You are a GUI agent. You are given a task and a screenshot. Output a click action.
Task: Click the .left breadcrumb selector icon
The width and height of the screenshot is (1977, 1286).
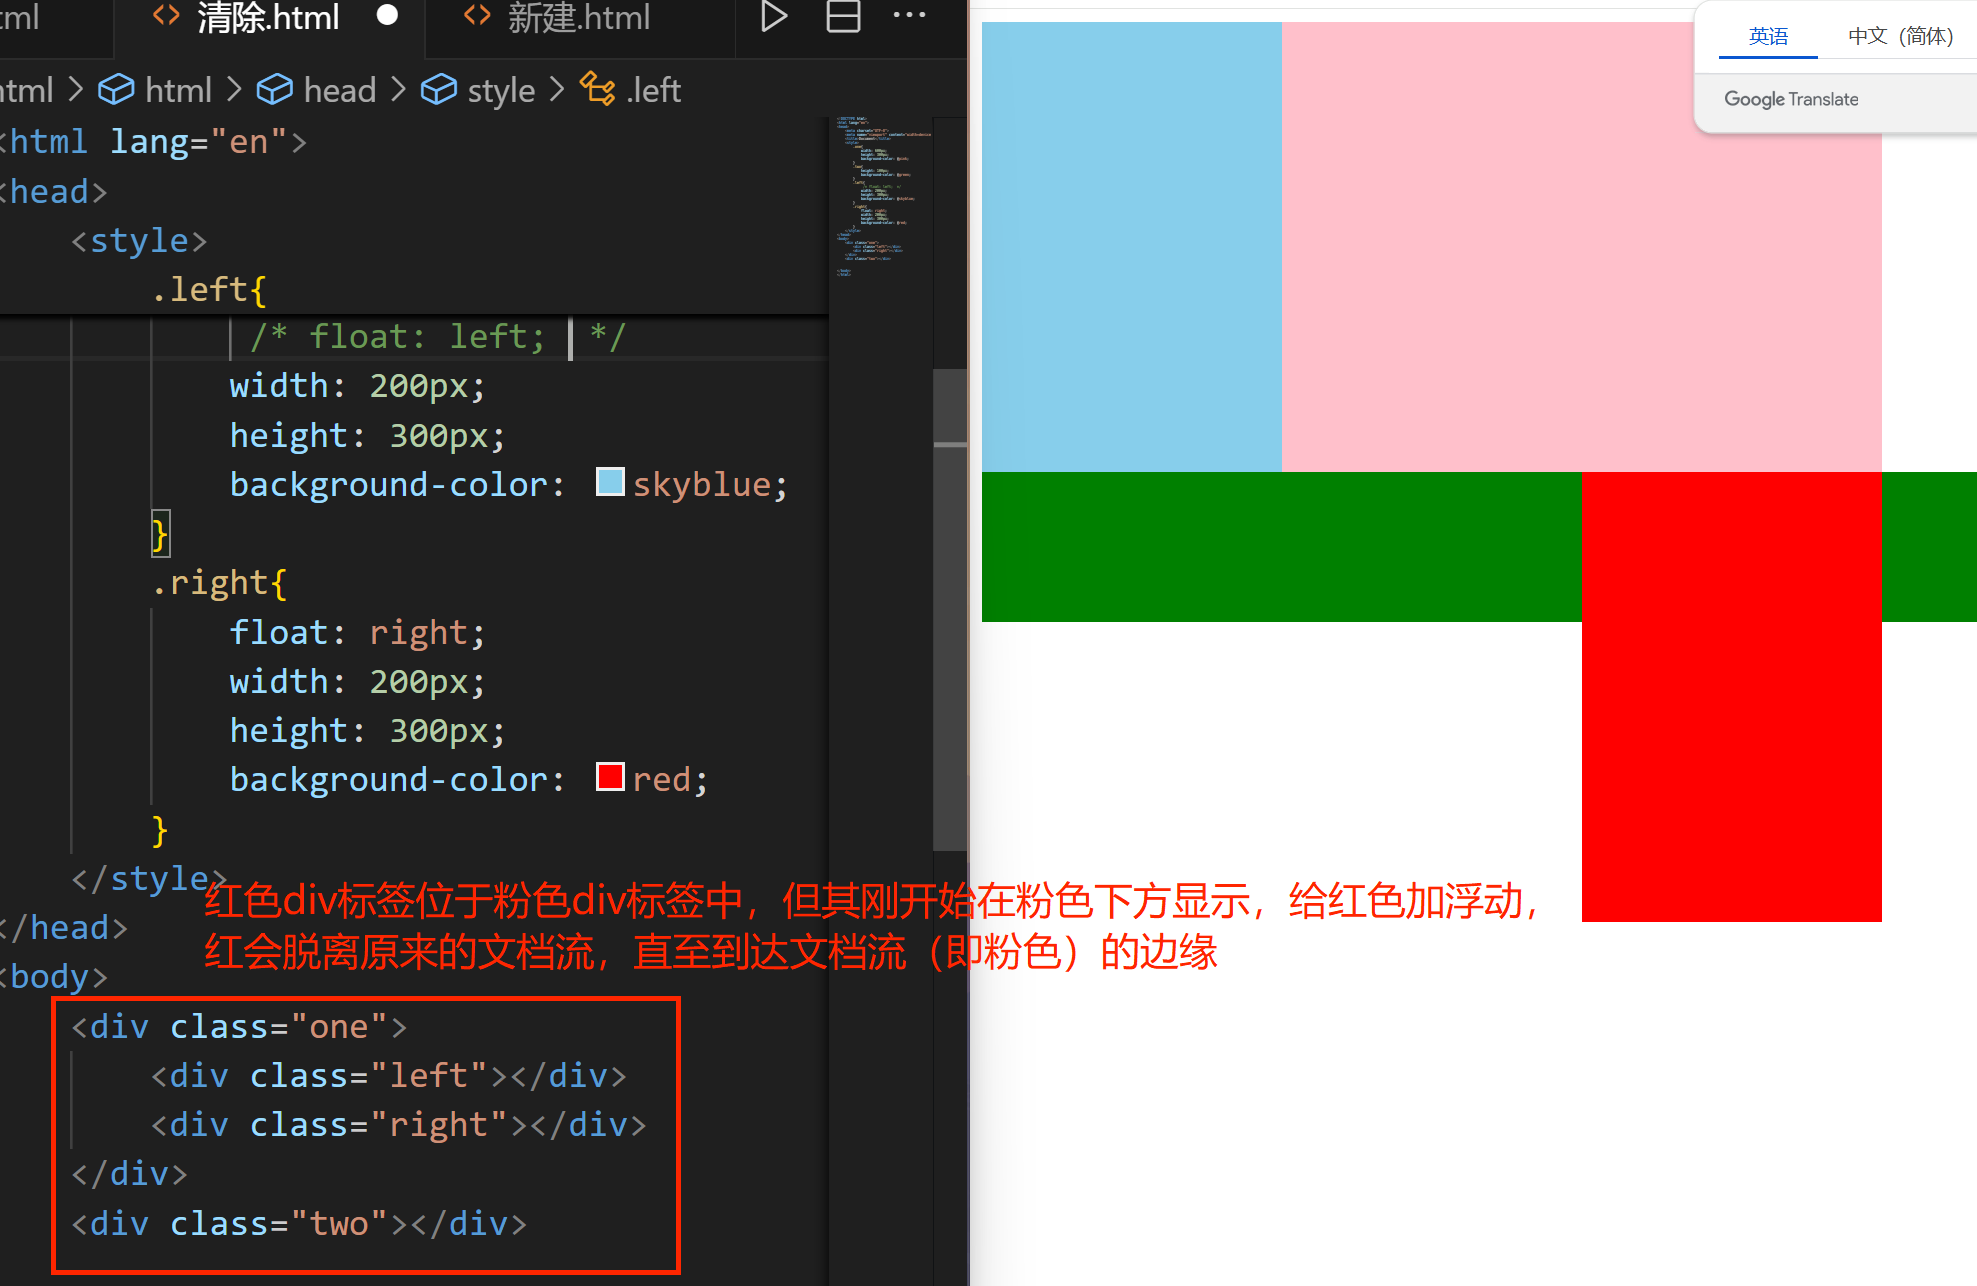598,89
